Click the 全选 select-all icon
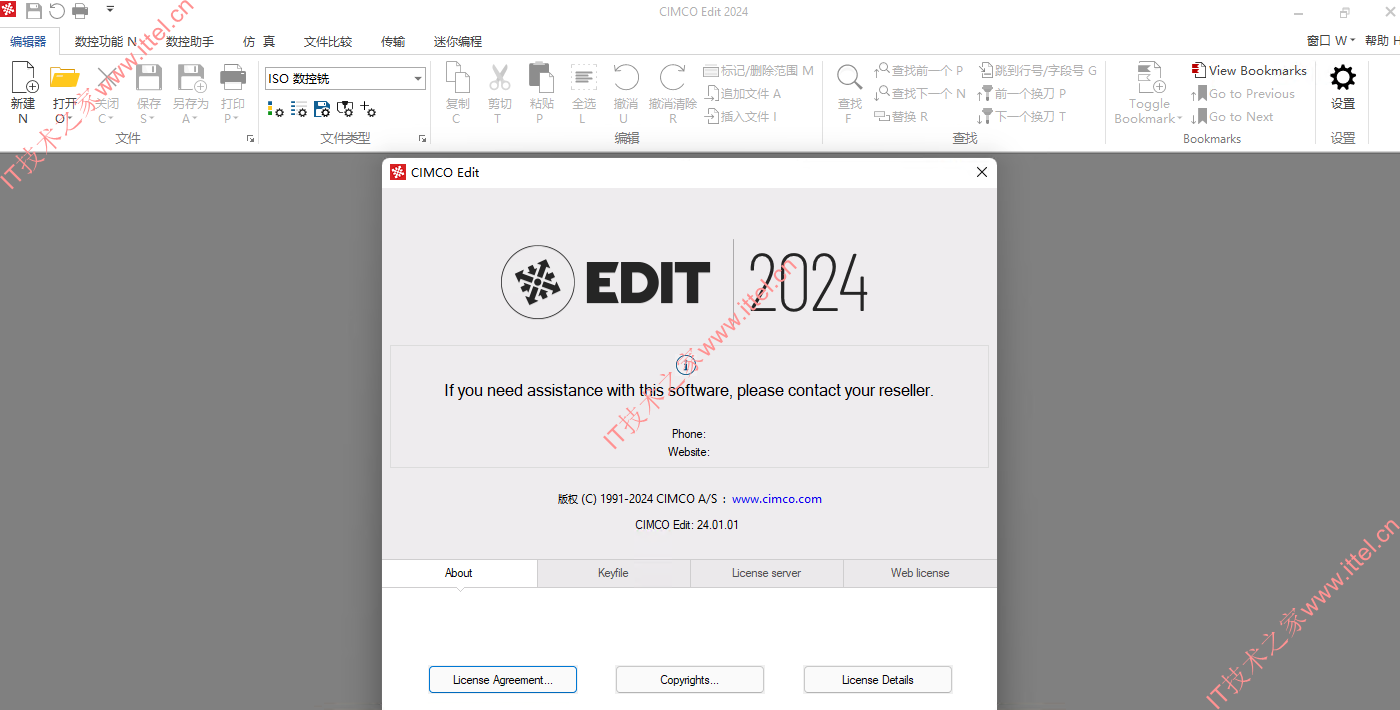1400x710 pixels. coord(584,78)
